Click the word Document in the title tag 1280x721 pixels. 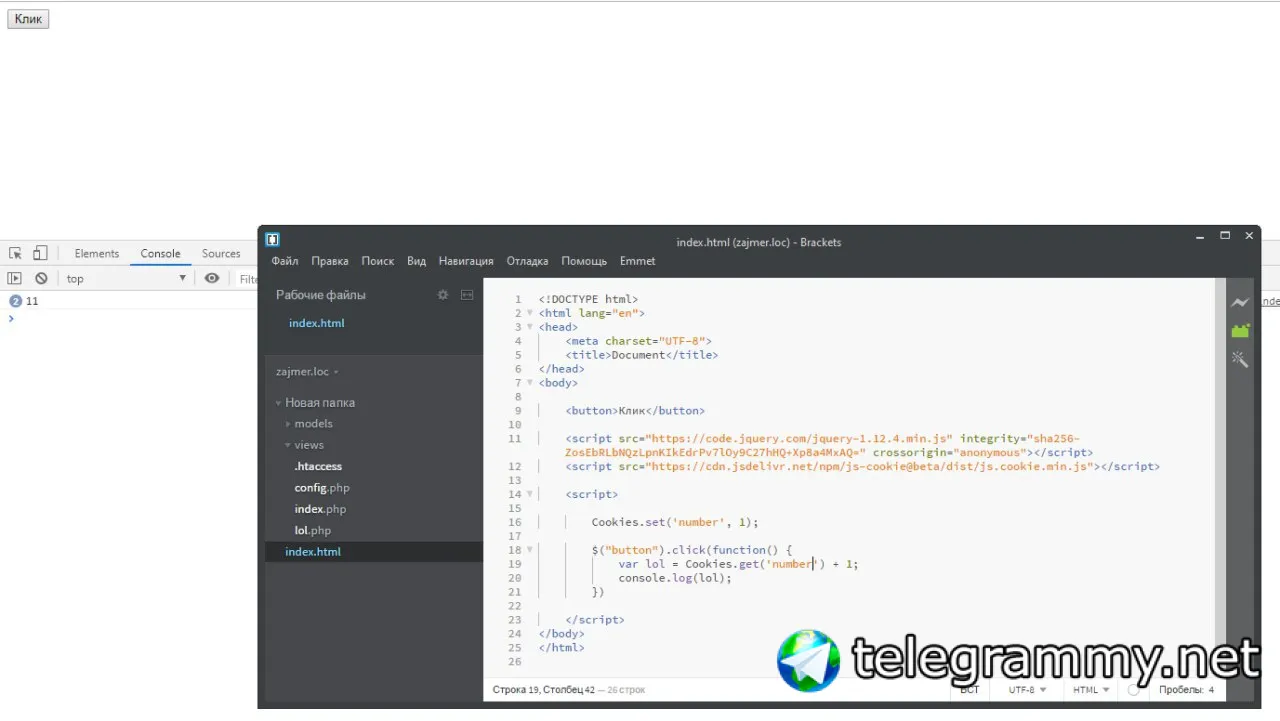coord(638,355)
